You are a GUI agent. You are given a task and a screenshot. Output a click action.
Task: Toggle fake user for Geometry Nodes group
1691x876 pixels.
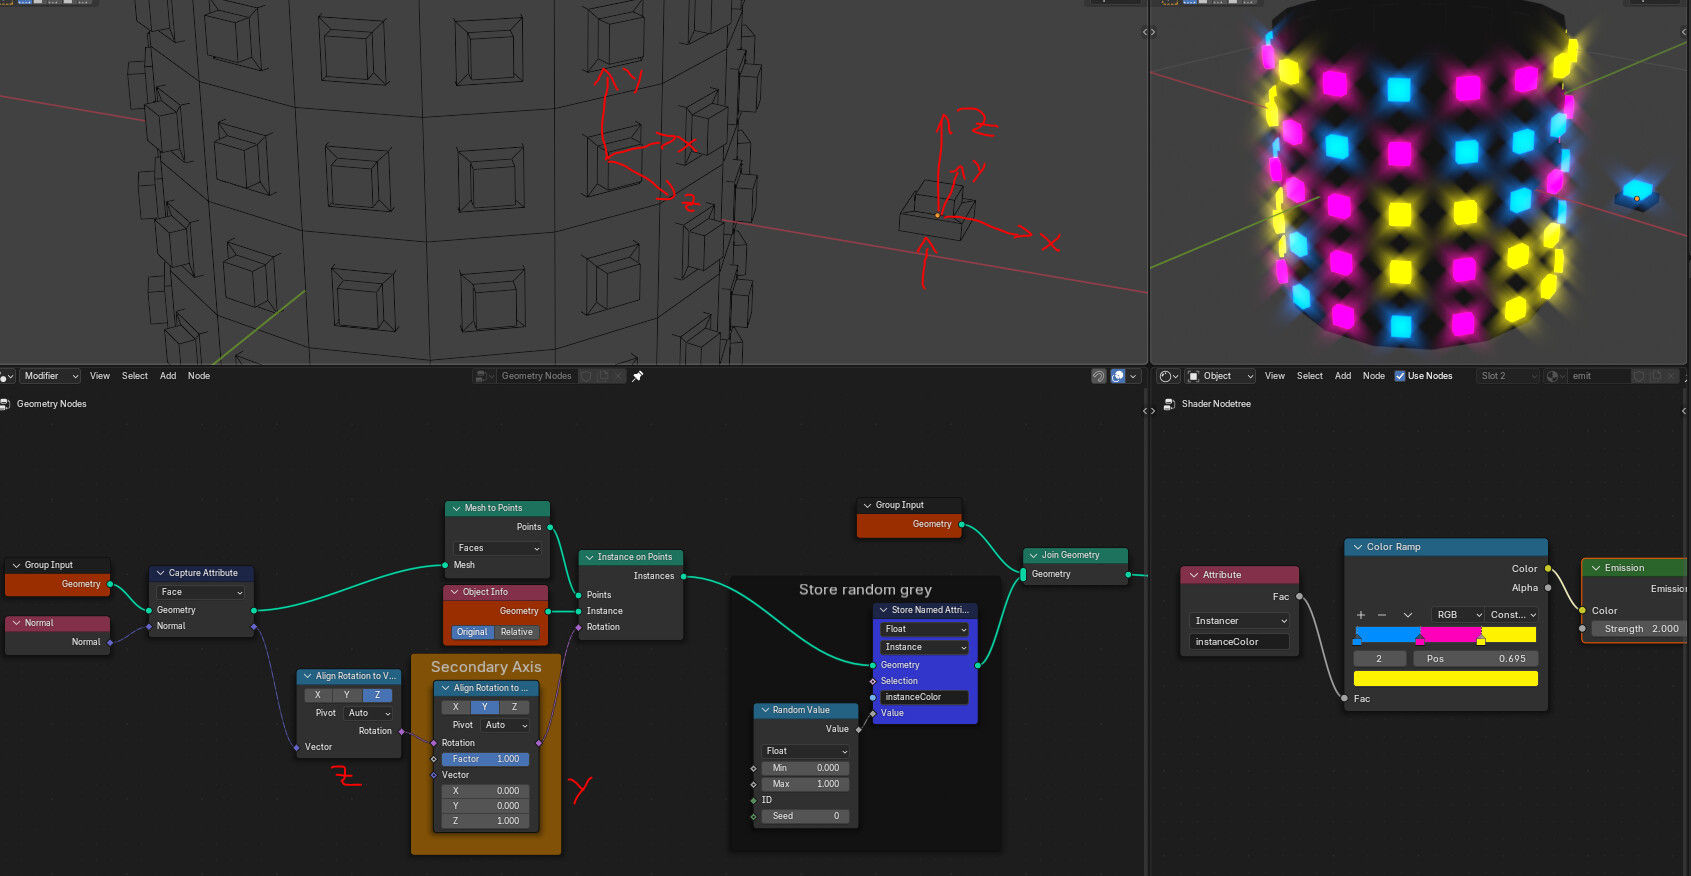pos(587,376)
